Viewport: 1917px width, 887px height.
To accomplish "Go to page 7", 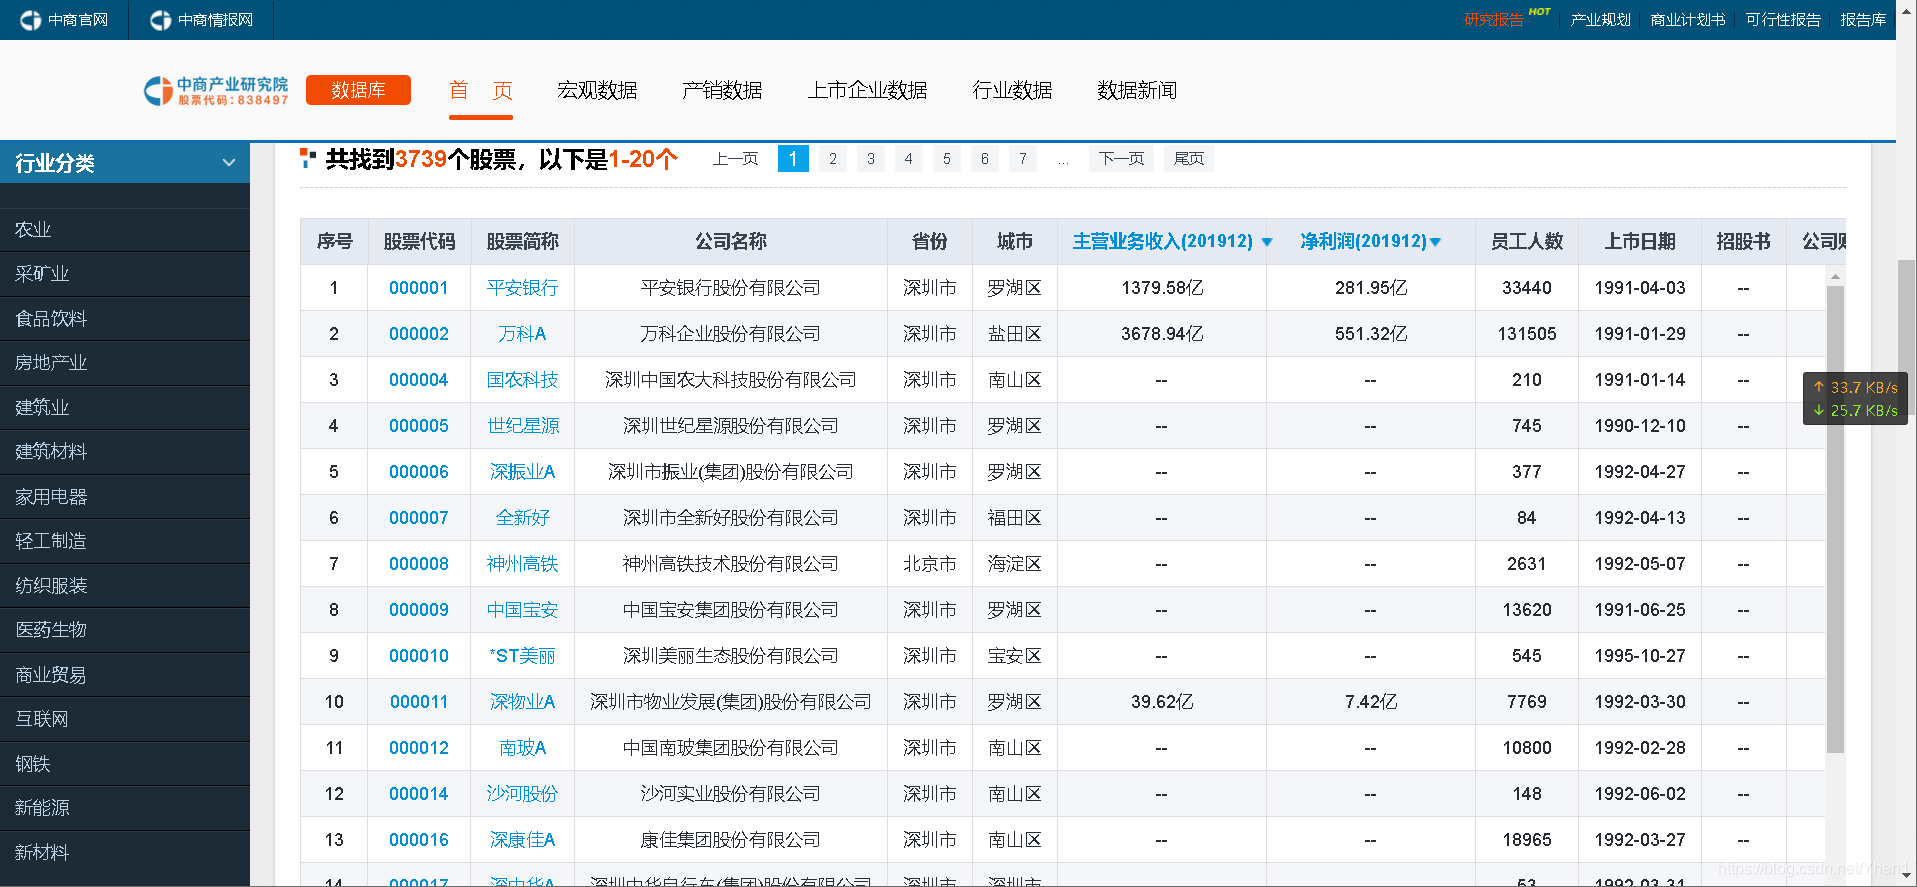I will (x=1022, y=159).
